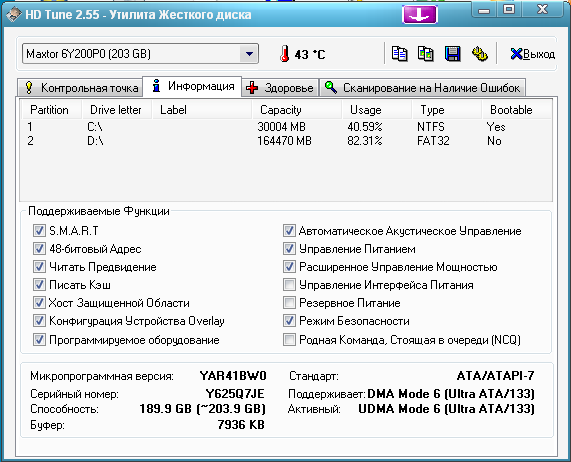Toggle the Читать Предвидение checkbox
Image resolution: width=571 pixels, height=462 pixels.
39,266
